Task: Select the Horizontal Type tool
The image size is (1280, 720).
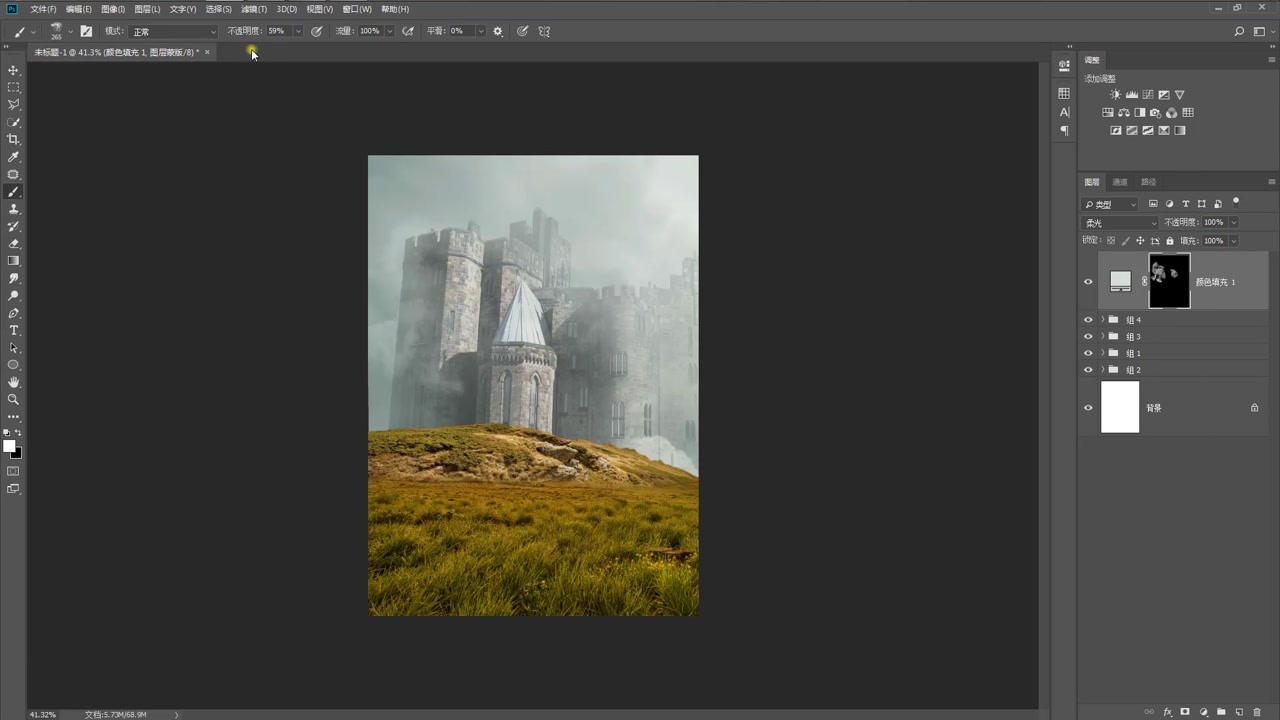Action: coord(14,330)
